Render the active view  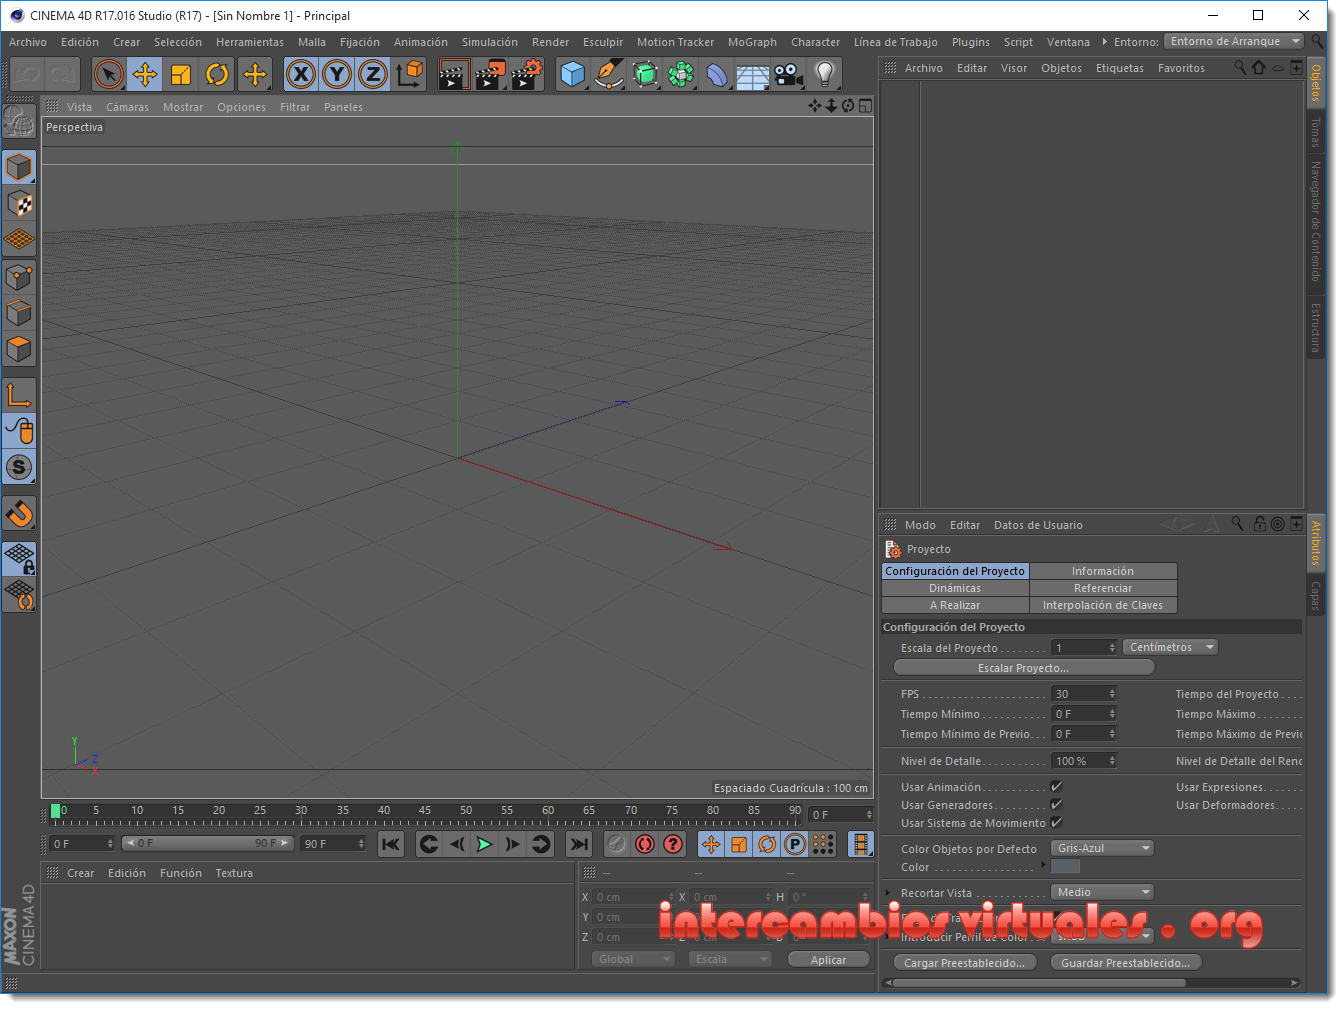pyautogui.click(x=453, y=74)
